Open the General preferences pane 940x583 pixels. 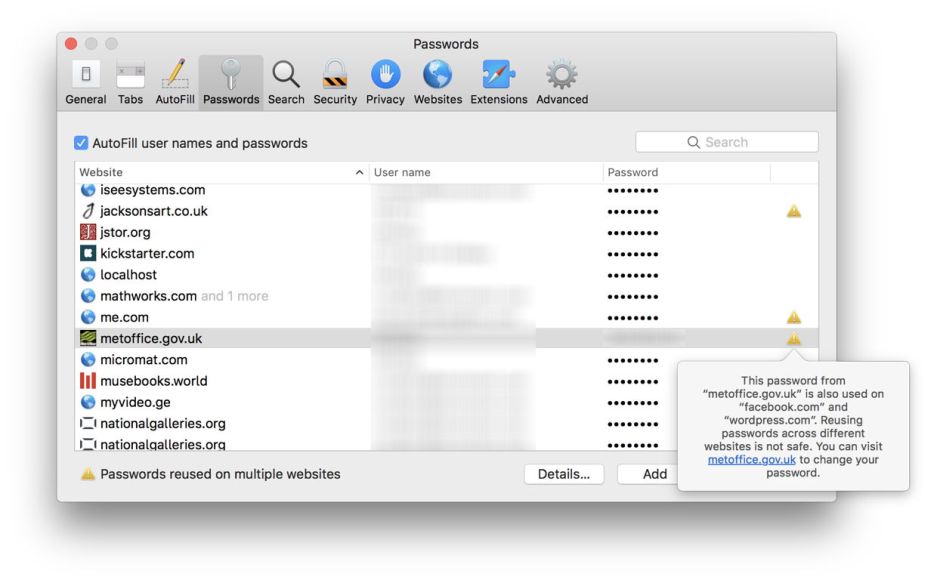[86, 81]
